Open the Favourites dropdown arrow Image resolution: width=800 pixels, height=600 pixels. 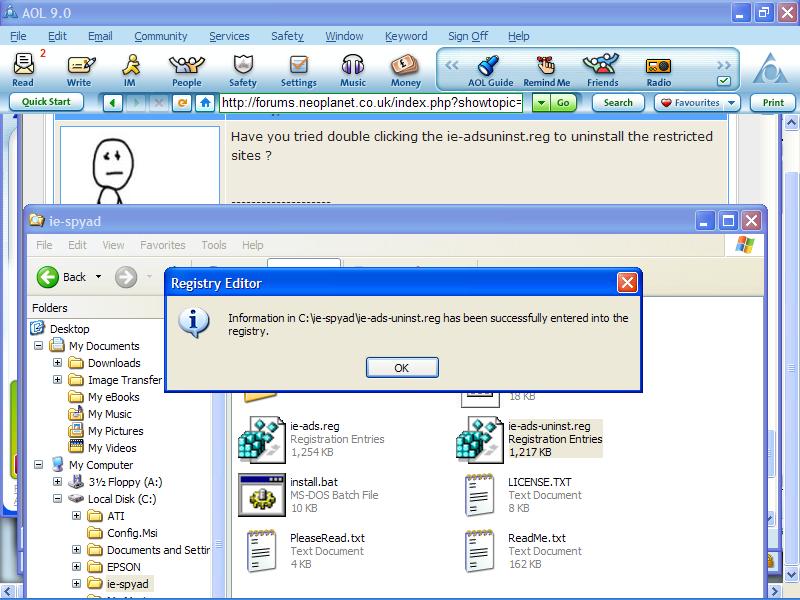point(731,103)
